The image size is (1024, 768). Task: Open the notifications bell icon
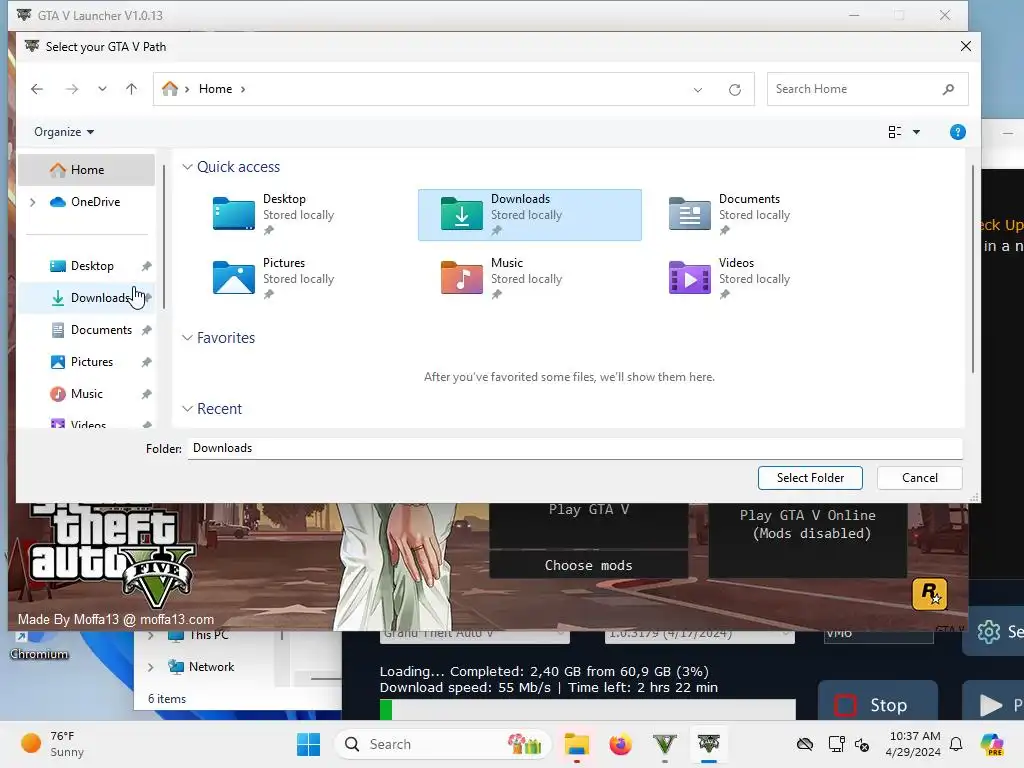[x=956, y=744]
